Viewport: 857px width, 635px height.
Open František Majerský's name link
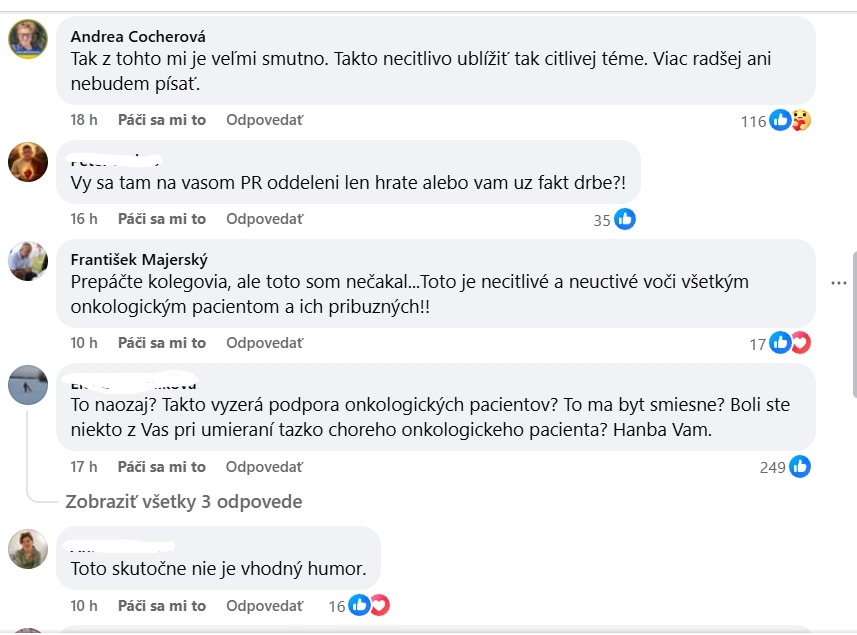point(139,260)
